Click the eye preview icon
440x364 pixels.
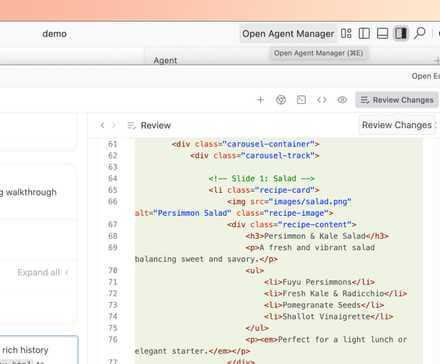pos(342,100)
